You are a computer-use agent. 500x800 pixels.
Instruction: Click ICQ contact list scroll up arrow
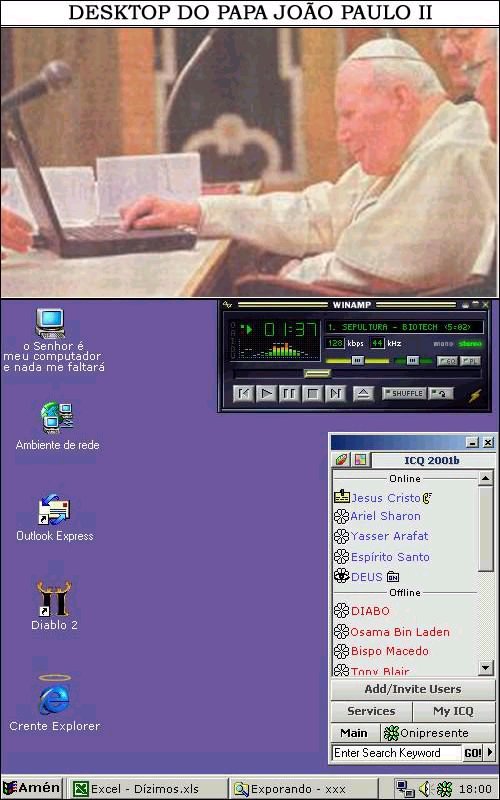tap(486, 478)
